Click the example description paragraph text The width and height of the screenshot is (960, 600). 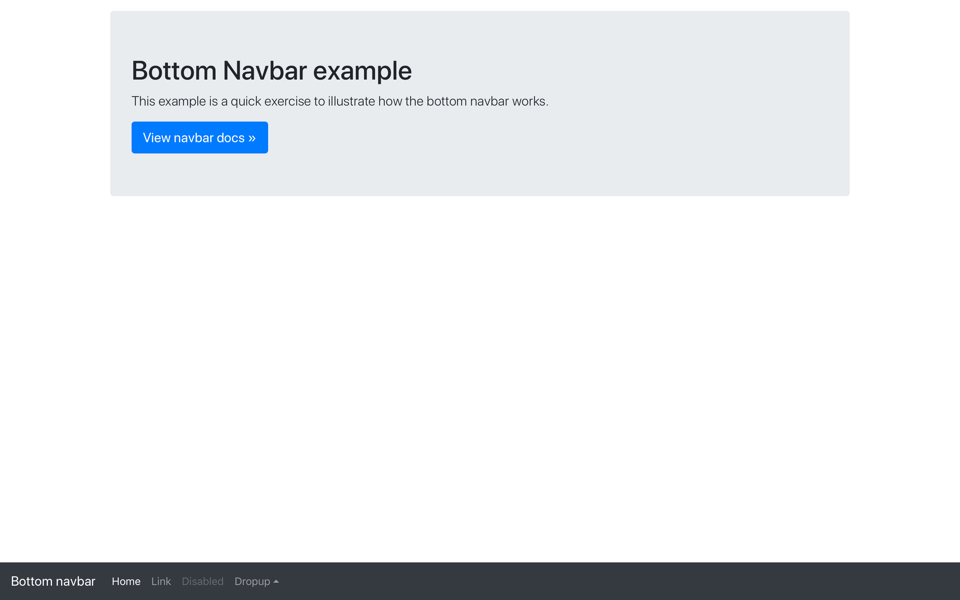pos(340,101)
